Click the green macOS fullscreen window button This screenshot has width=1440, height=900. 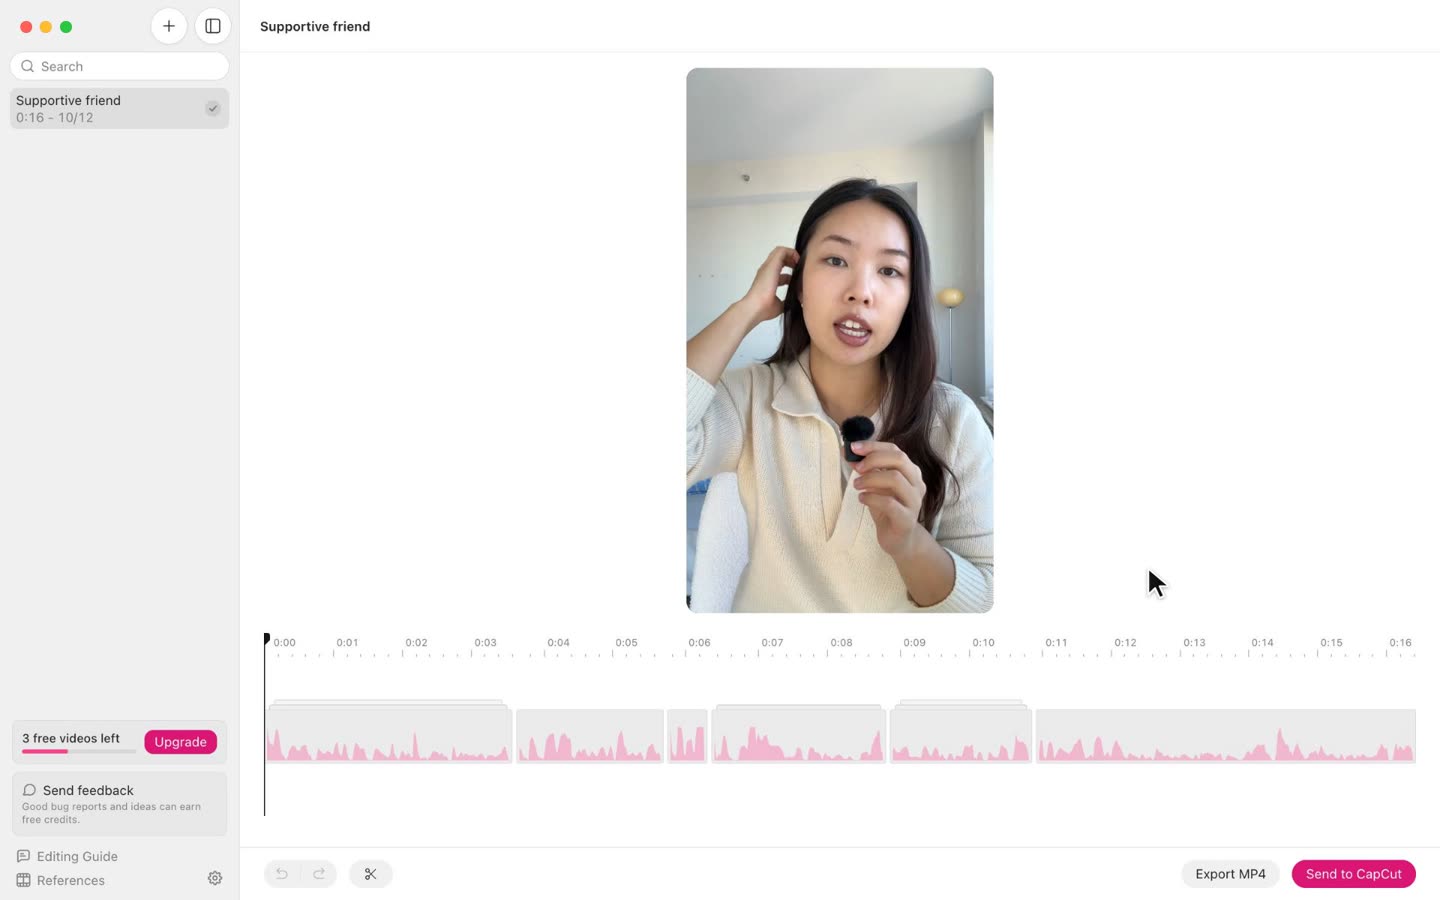(x=66, y=27)
